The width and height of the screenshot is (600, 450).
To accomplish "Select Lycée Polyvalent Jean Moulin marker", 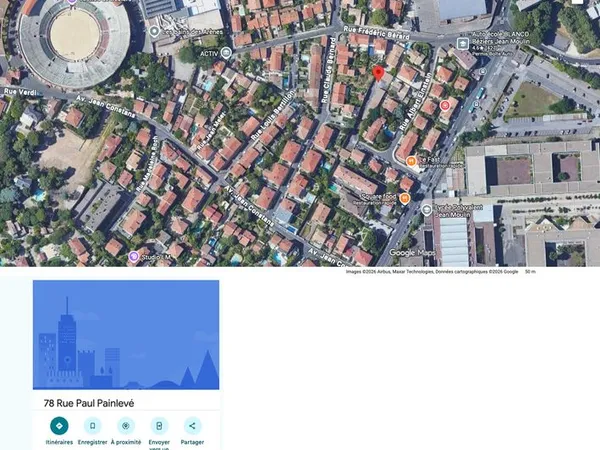I will click(x=426, y=209).
